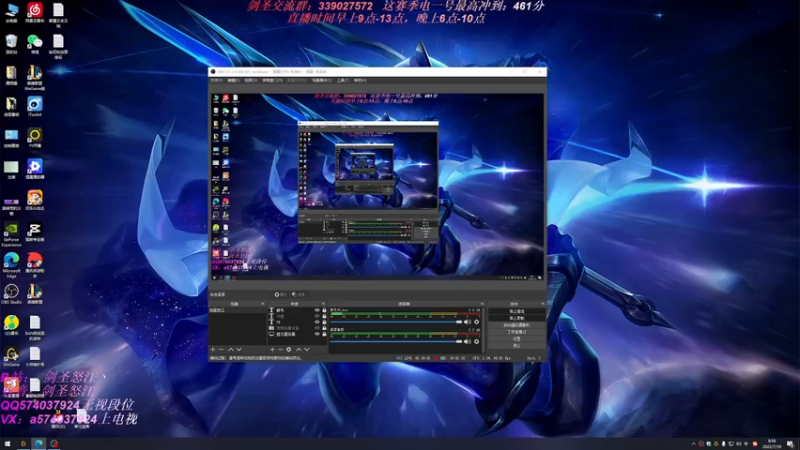Viewport: 800px width, 450px height.
Task: Toggle lock on the display capture source
Action: [324, 334]
